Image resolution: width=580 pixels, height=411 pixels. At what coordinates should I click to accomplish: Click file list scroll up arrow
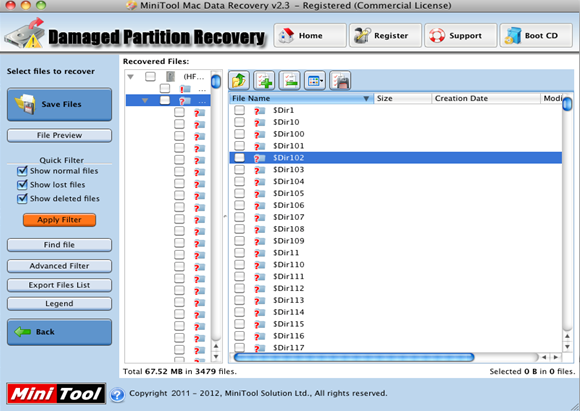pos(567,336)
